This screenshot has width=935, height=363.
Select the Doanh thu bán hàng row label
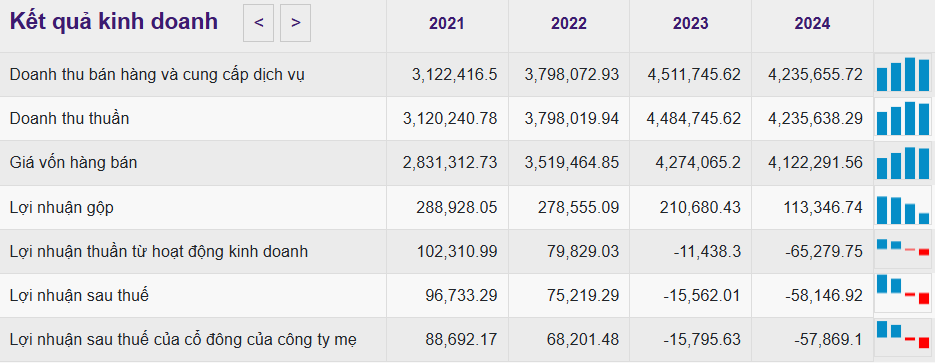tap(157, 75)
